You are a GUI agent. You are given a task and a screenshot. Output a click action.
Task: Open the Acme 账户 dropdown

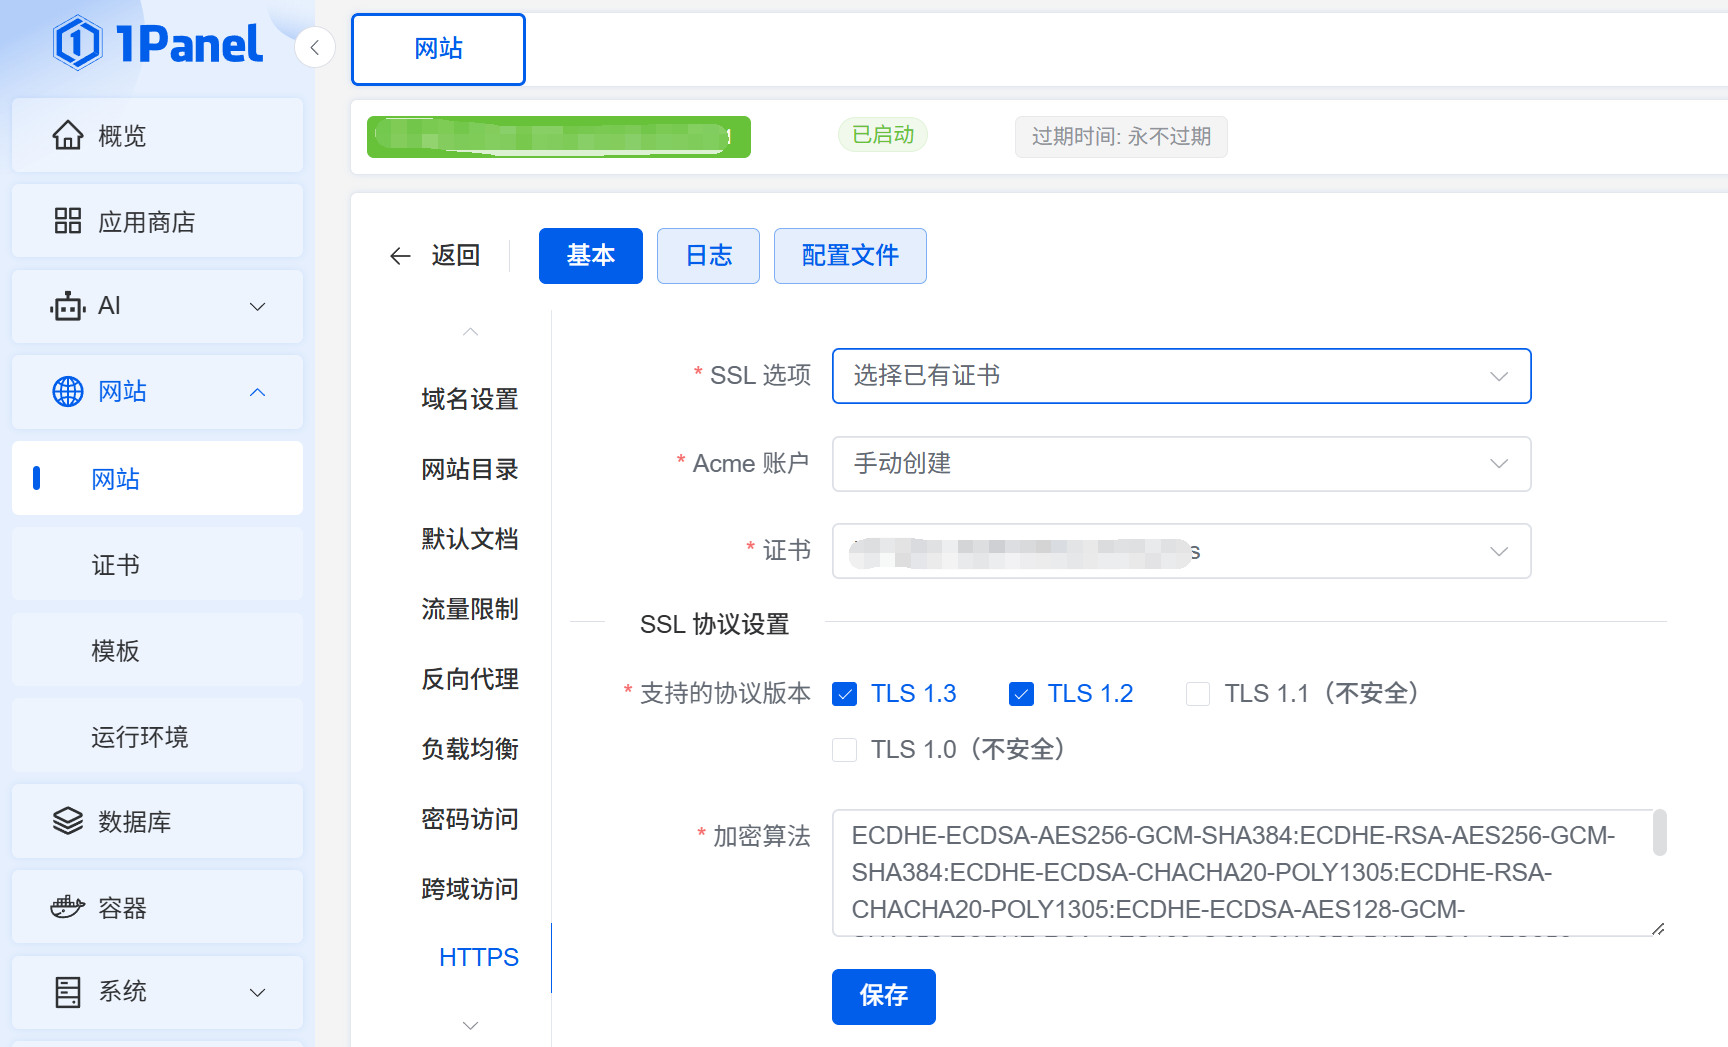pos(1181,464)
